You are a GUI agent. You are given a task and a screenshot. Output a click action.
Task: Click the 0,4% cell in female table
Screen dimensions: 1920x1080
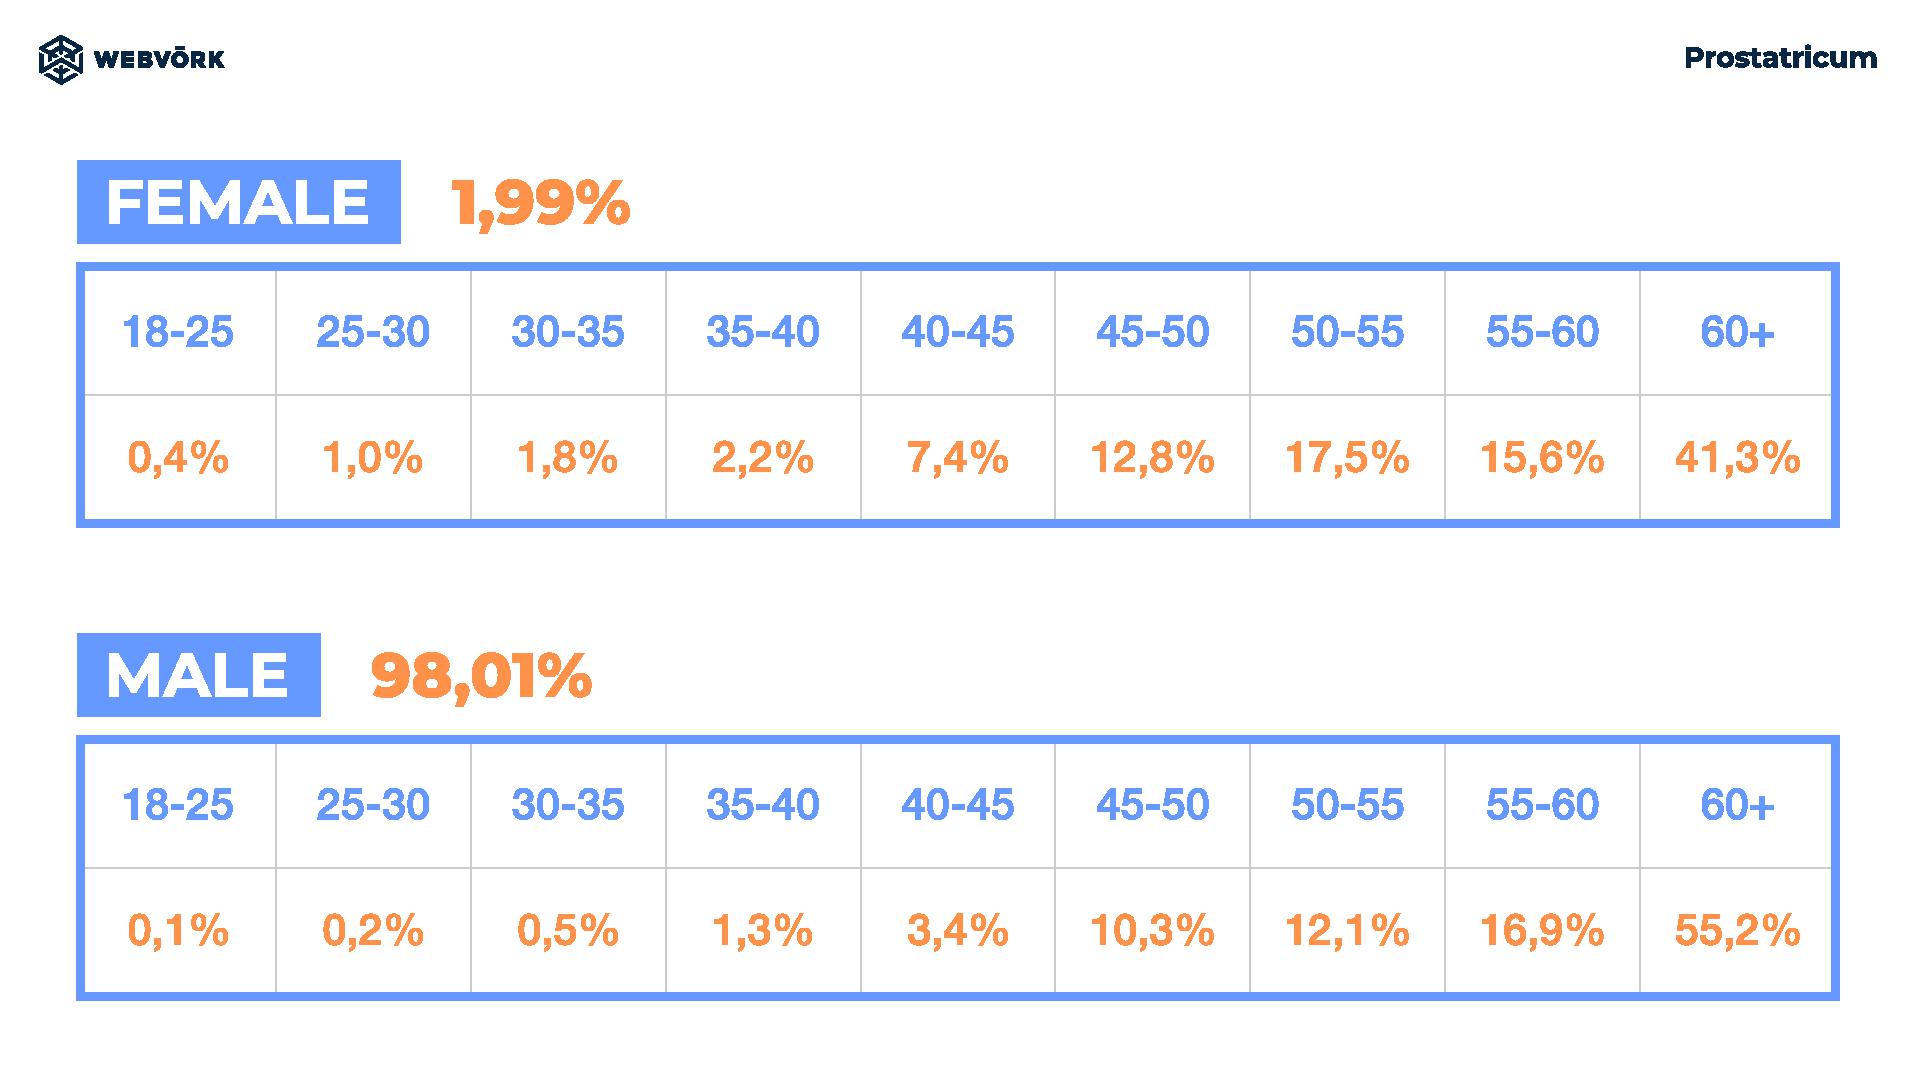179,458
